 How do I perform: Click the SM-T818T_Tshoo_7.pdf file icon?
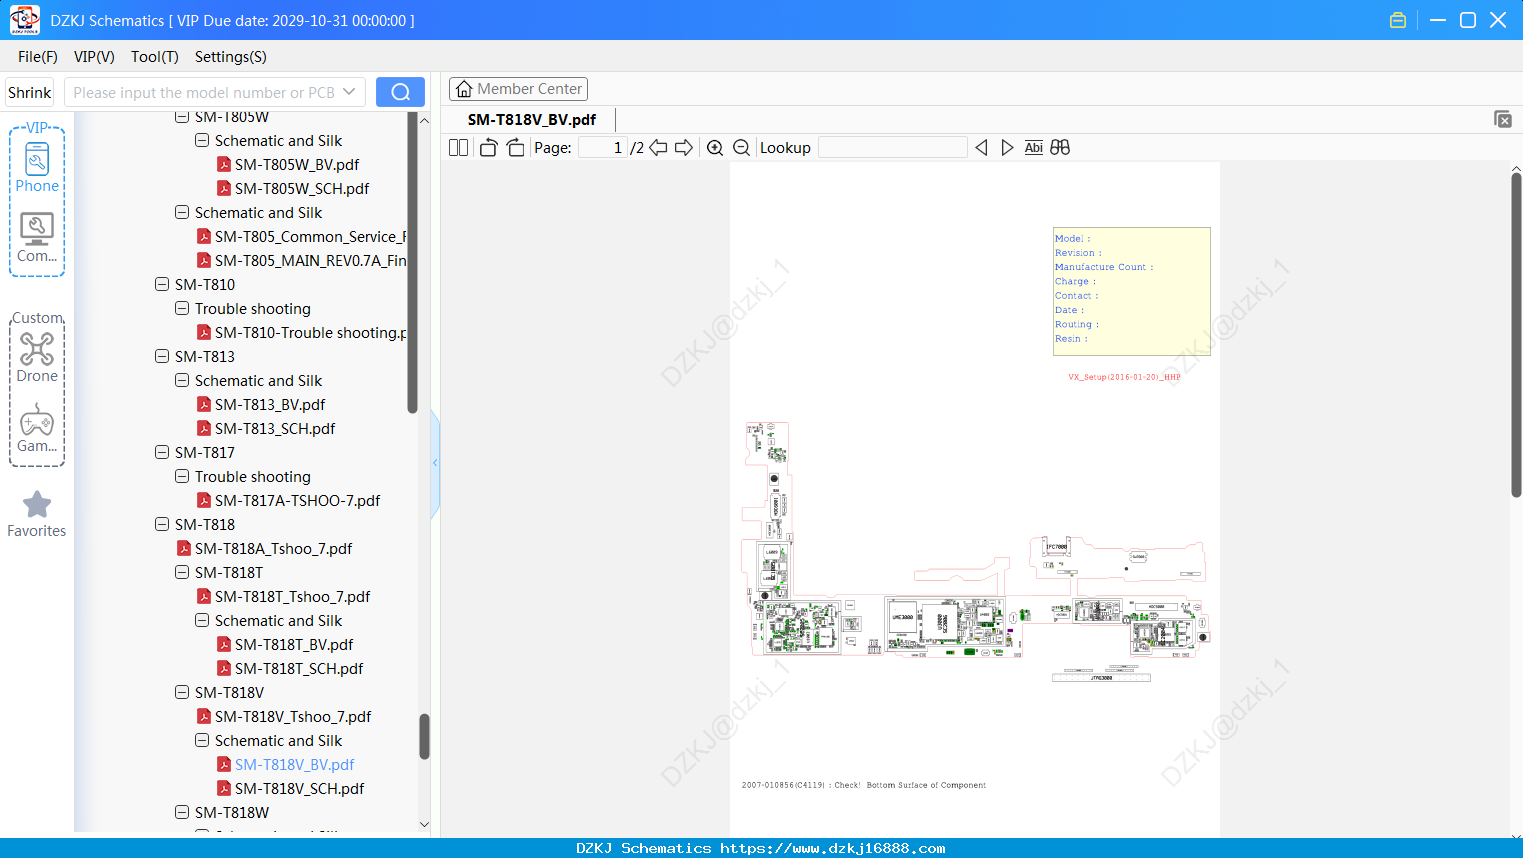coord(204,596)
